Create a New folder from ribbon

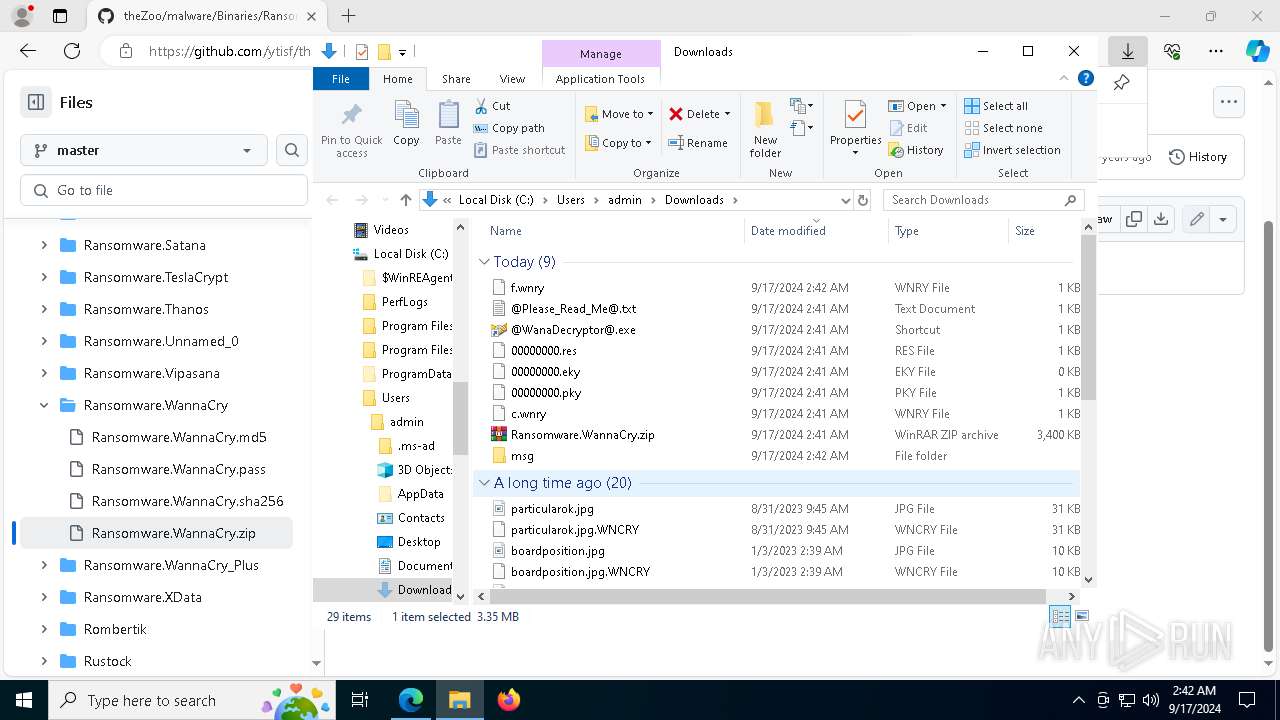click(x=765, y=130)
